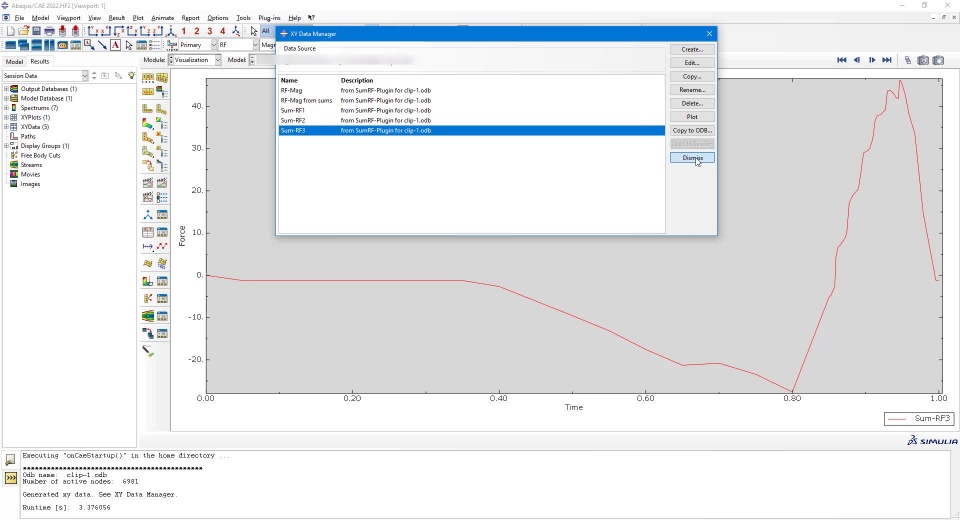Open the Plug-ins menu
The height and width of the screenshot is (520, 960).
pyautogui.click(x=269, y=18)
